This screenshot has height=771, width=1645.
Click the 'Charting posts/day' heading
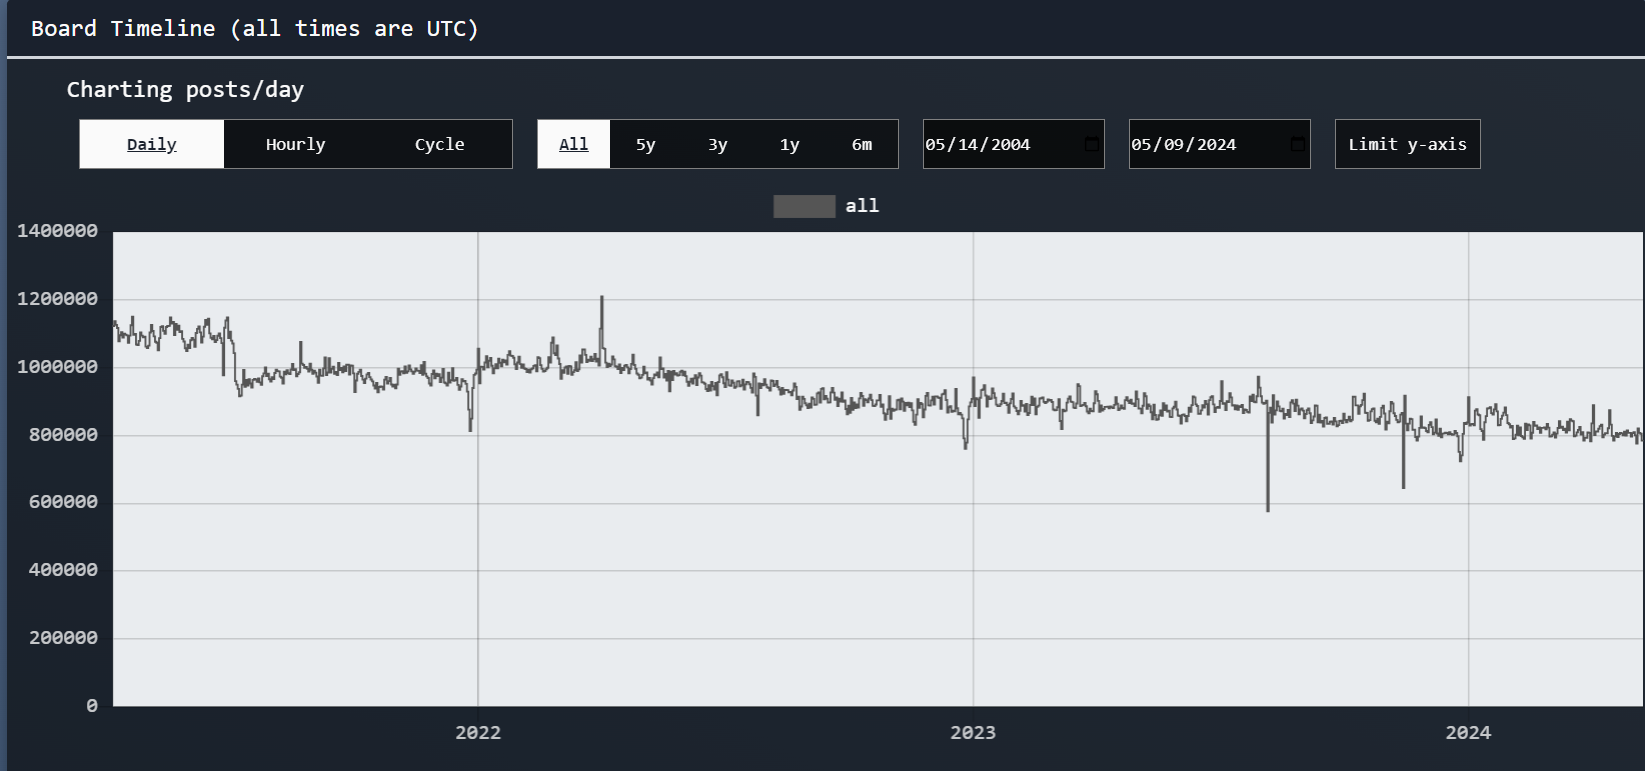click(x=185, y=90)
